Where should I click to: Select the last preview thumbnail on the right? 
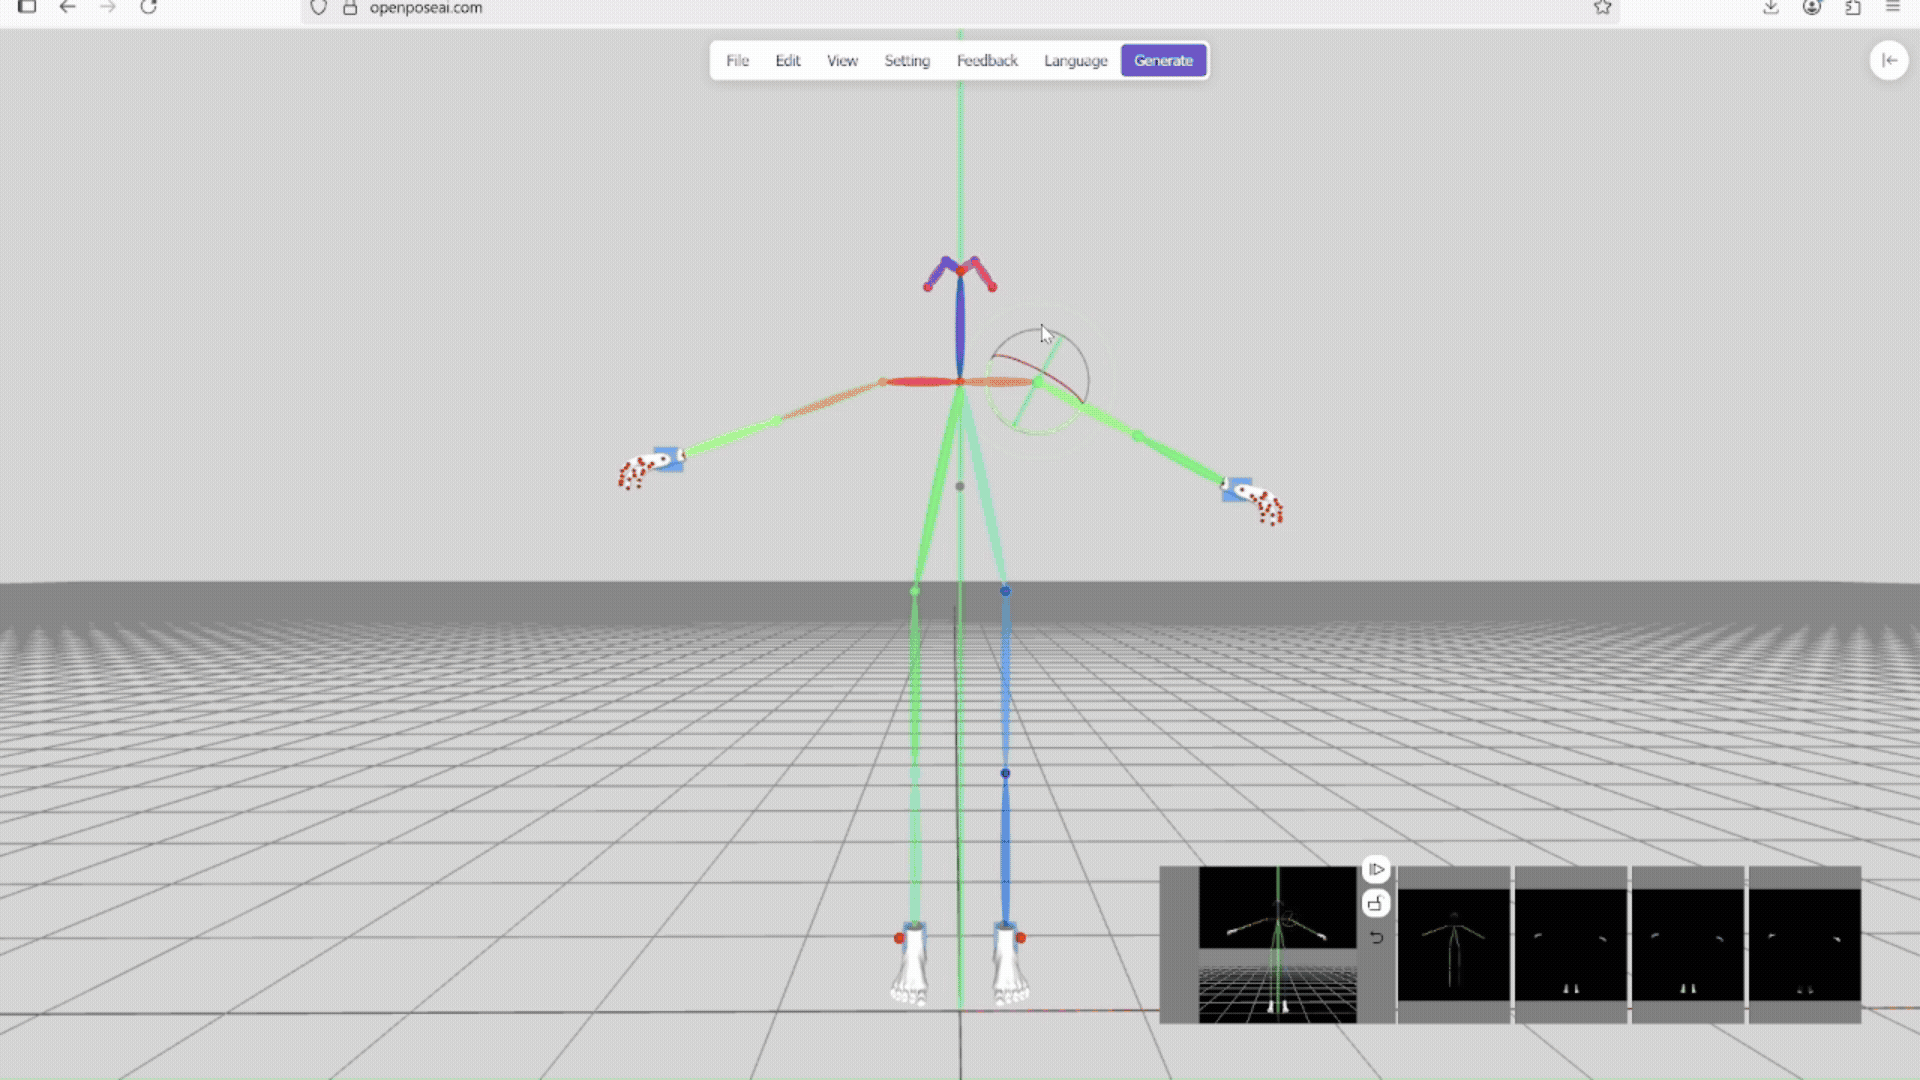point(1804,944)
